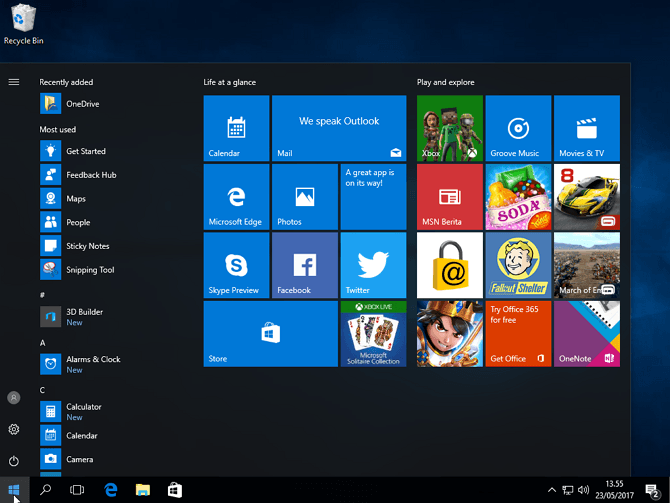Open Settings gear in Start menu
This screenshot has width=670, height=503.
click(x=14, y=429)
